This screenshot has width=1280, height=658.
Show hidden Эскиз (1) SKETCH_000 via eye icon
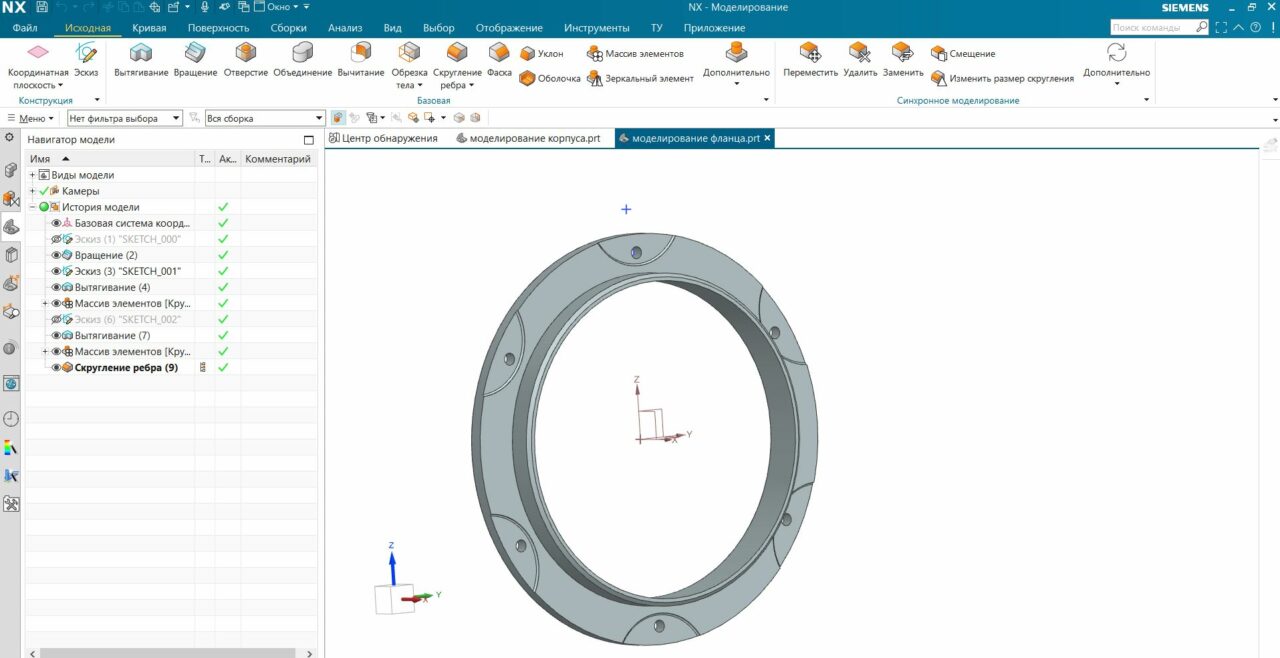click(57, 240)
